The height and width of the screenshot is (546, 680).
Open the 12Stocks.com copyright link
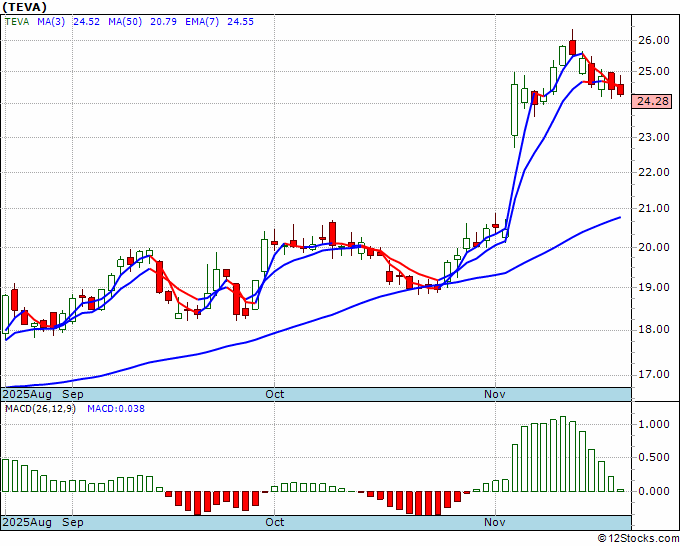[x=638, y=538]
